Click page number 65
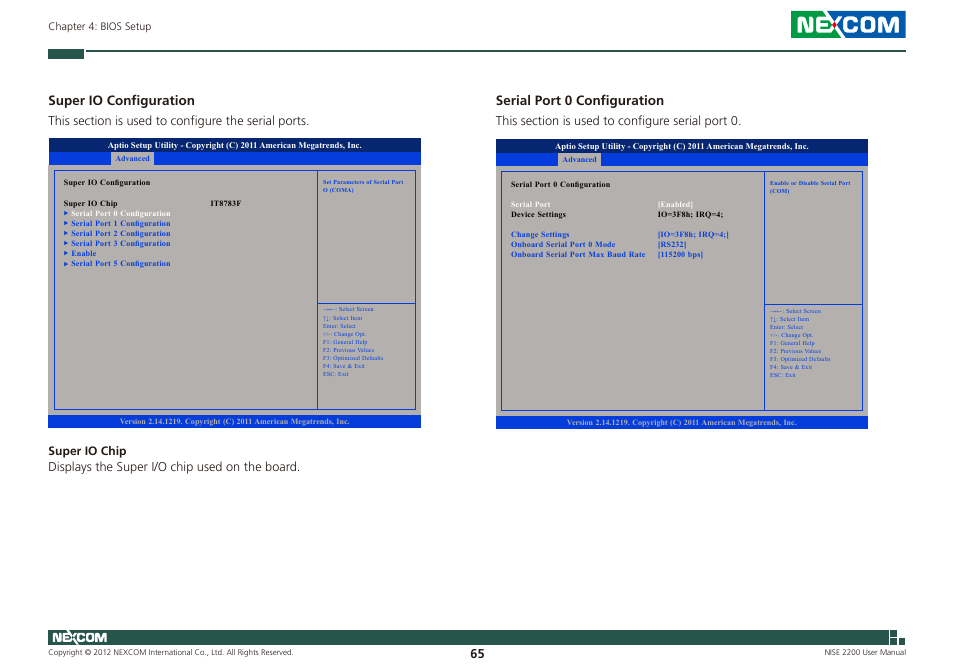The width and height of the screenshot is (954, 672). pyautogui.click(x=477, y=654)
